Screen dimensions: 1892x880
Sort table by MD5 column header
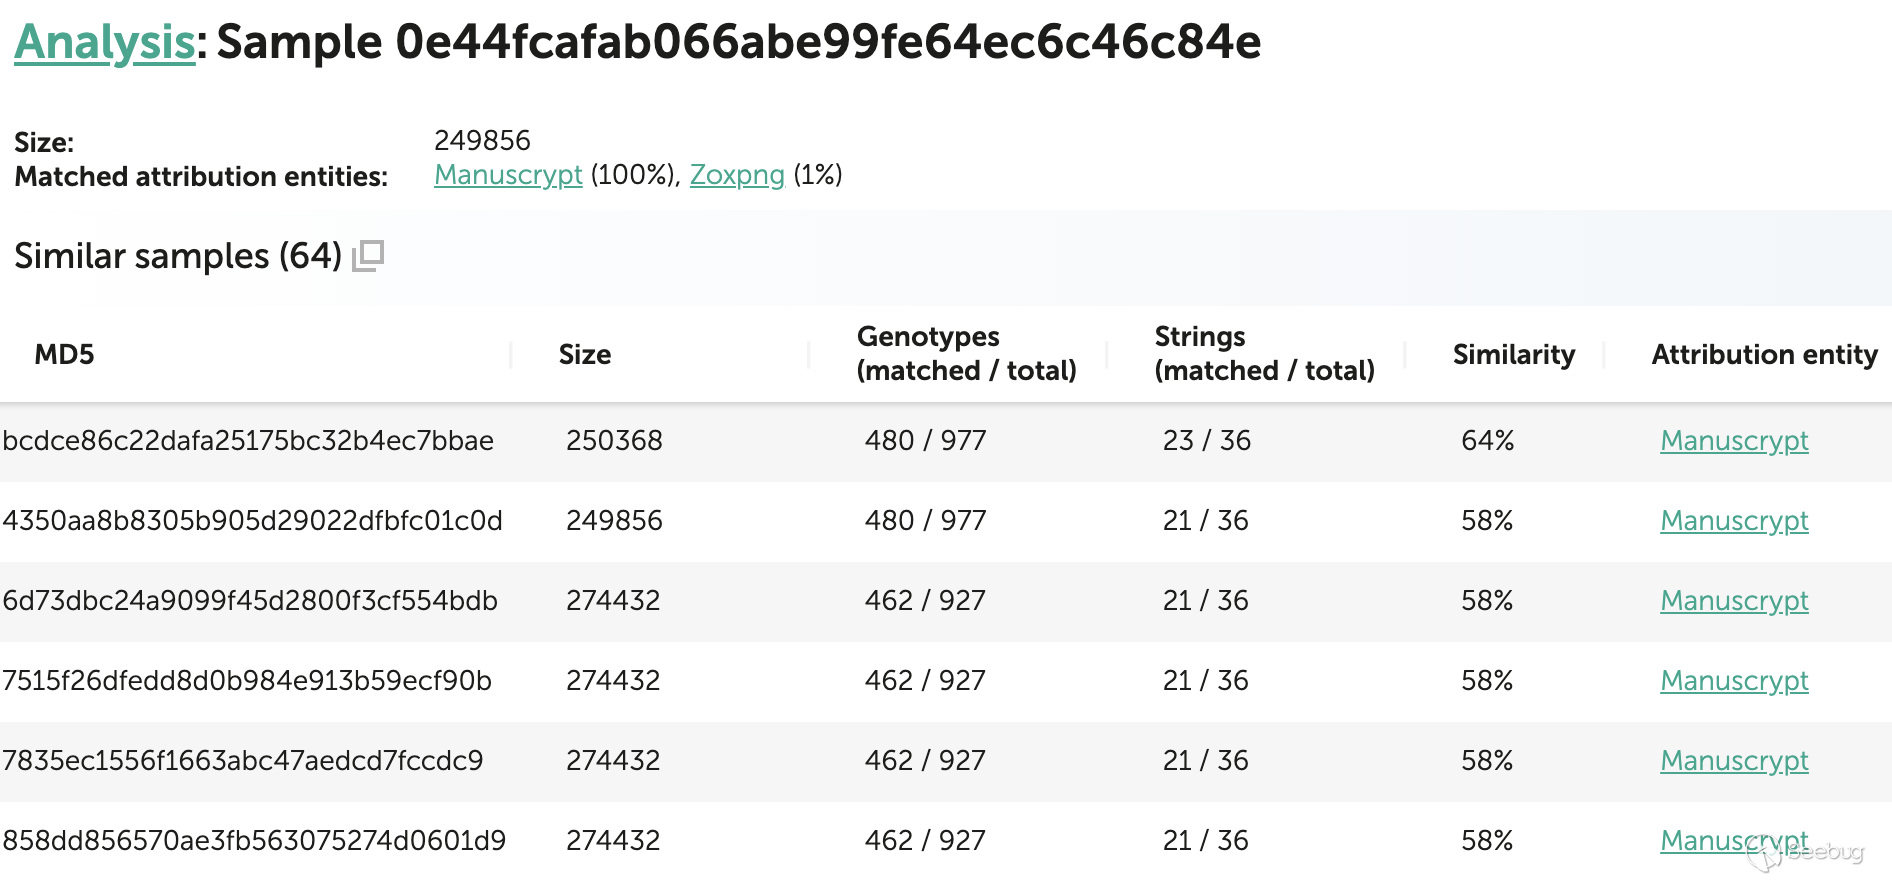click(x=64, y=354)
